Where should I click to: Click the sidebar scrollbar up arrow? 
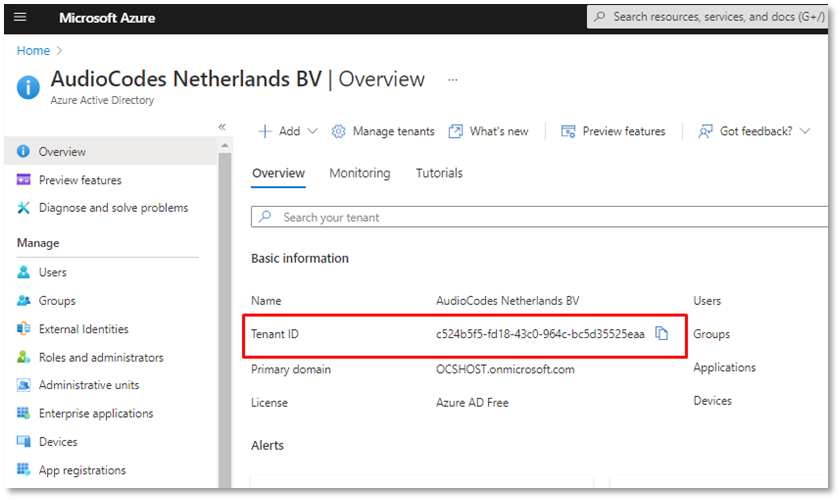coord(225,145)
